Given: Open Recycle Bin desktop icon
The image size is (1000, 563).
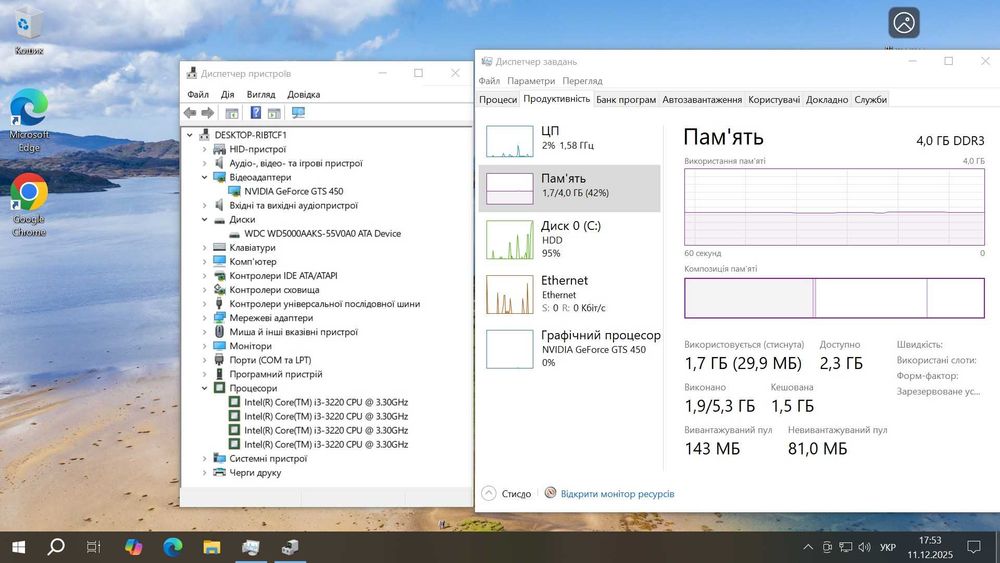Looking at the screenshot, I should 29,31.
